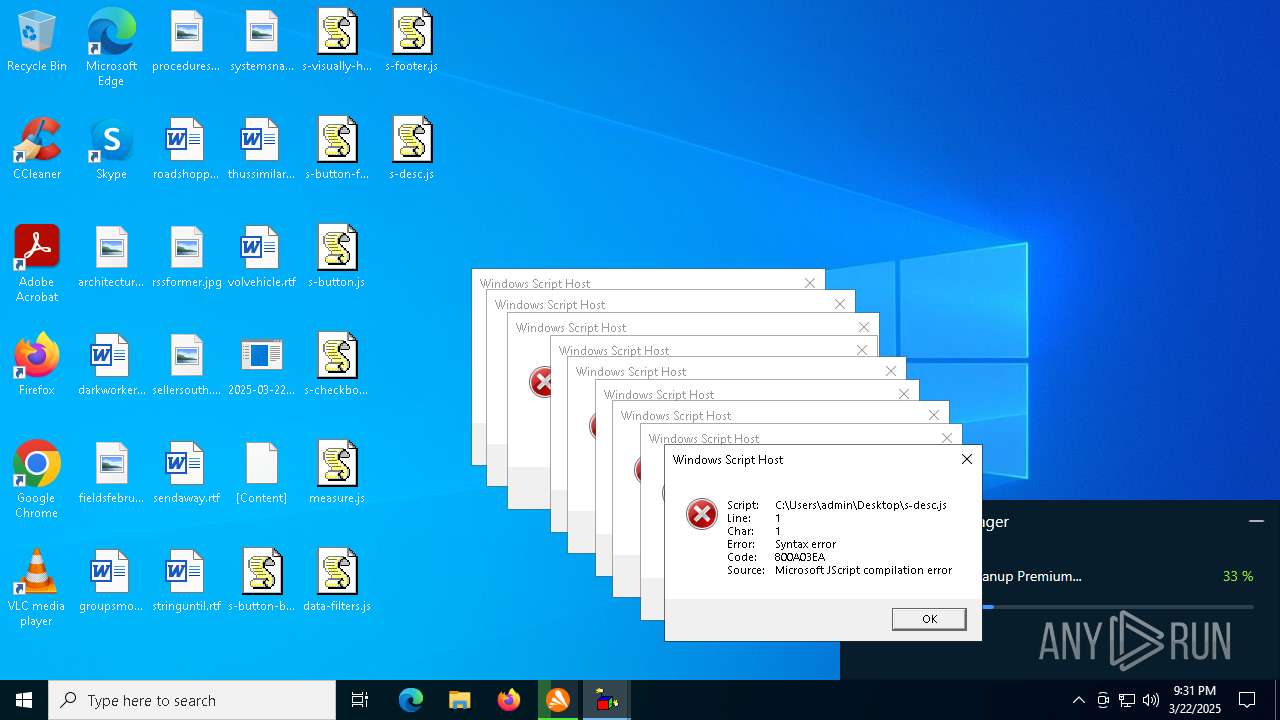This screenshot has height=720, width=1280.
Task: Select the [Content] blank file icon
Action: (261, 473)
